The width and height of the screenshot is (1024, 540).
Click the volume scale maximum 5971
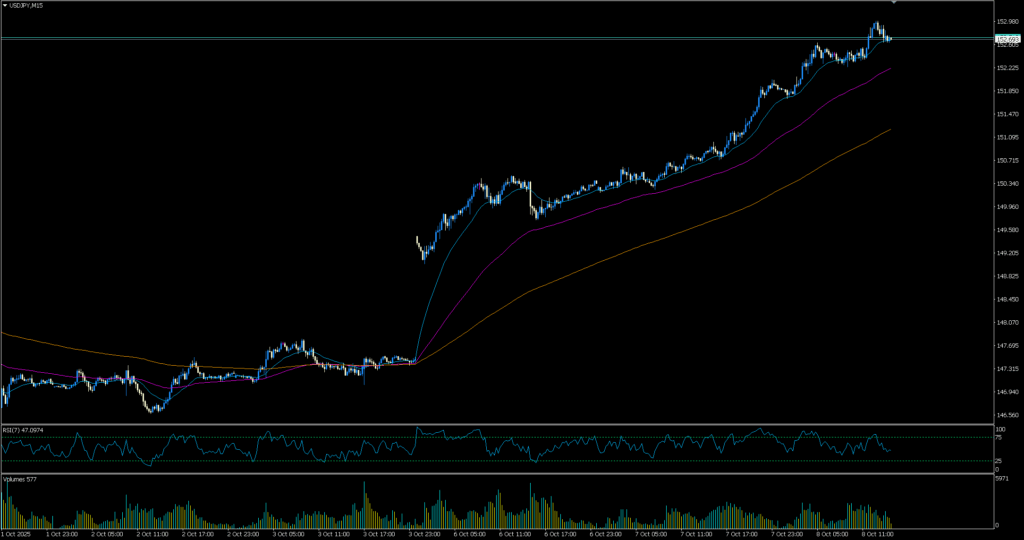pos(1001,480)
